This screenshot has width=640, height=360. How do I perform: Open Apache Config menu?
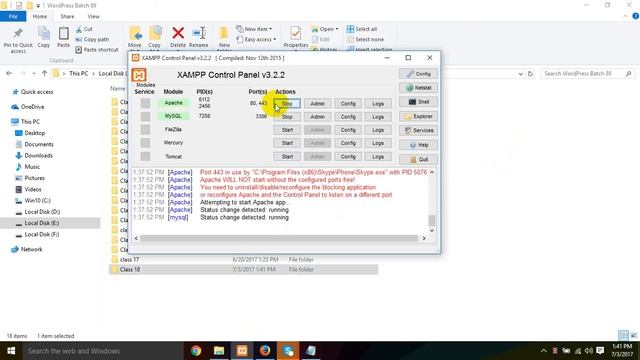(x=348, y=104)
